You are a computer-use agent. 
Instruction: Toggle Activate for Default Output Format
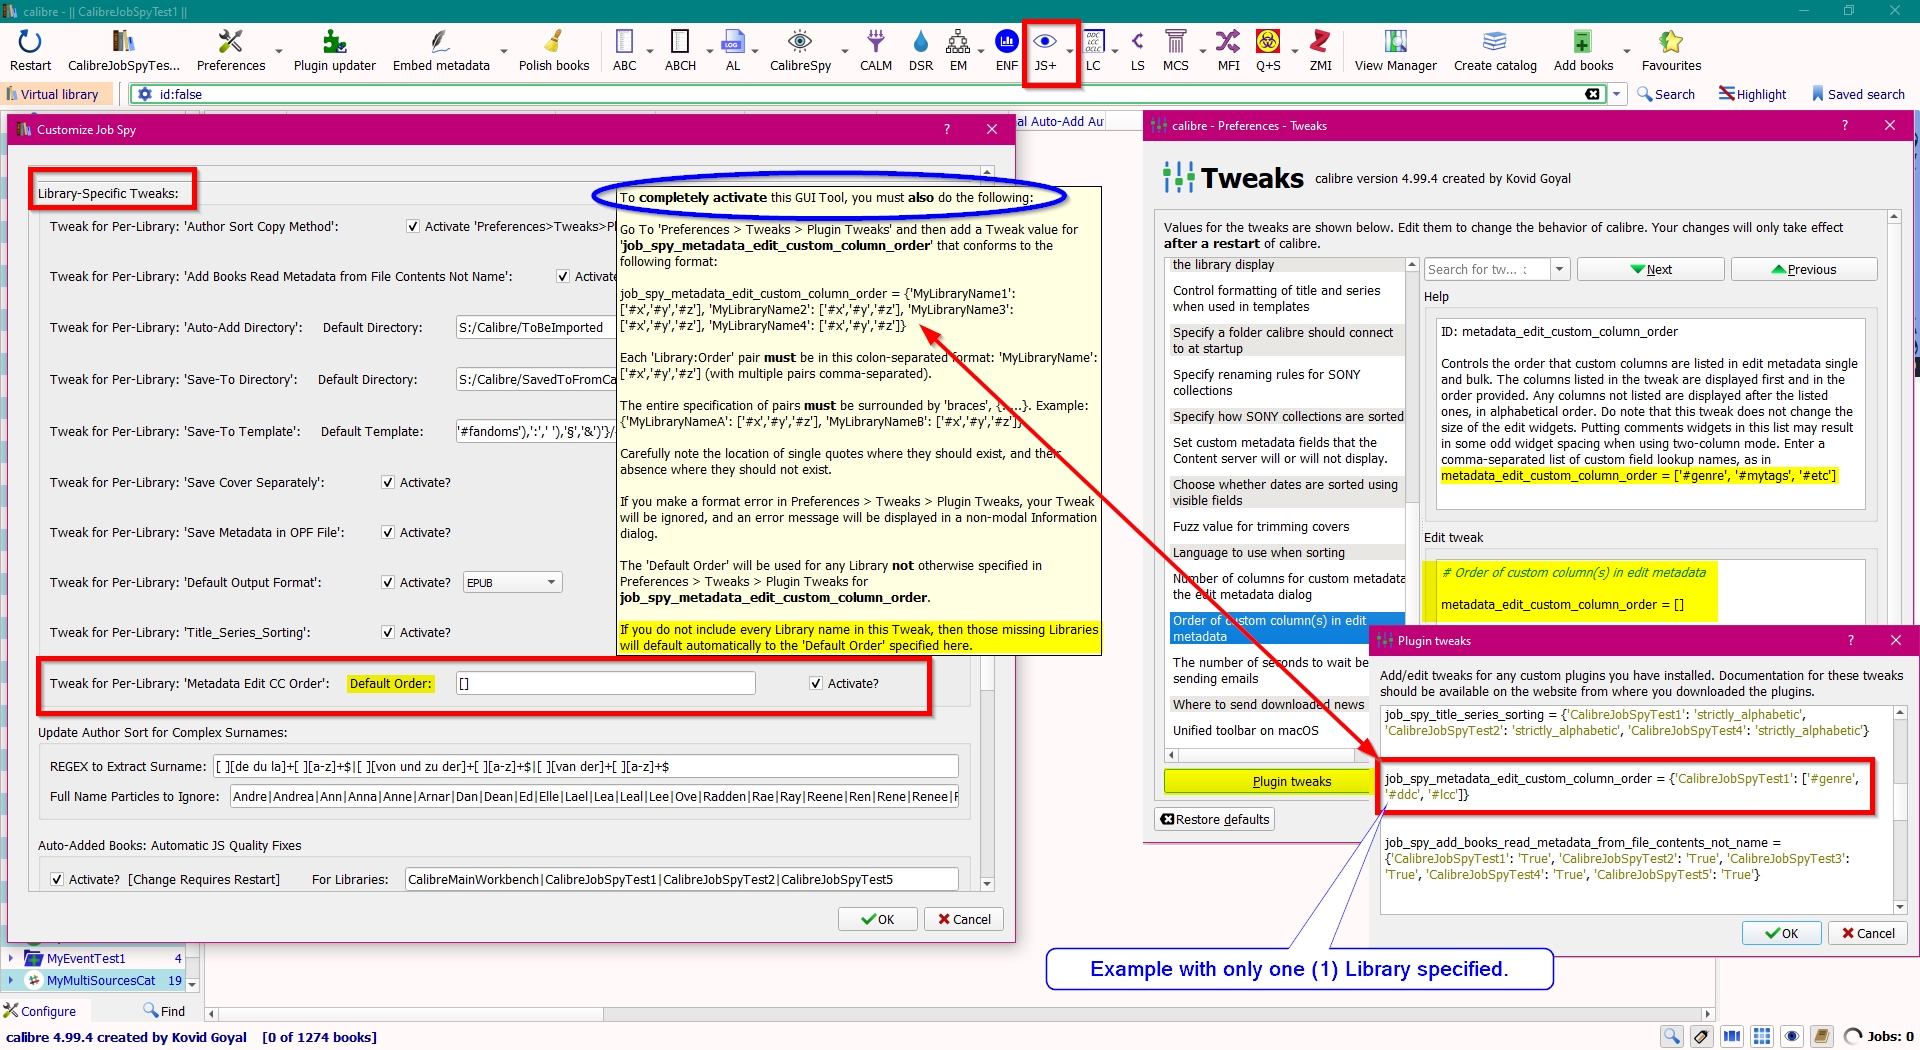pyautogui.click(x=388, y=583)
